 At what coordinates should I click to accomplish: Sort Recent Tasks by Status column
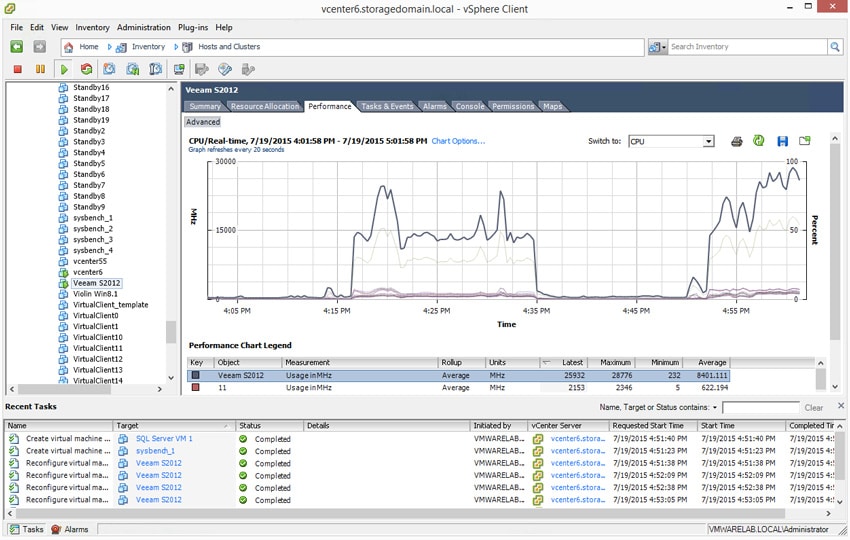pyautogui.click(x=269, y=426)
